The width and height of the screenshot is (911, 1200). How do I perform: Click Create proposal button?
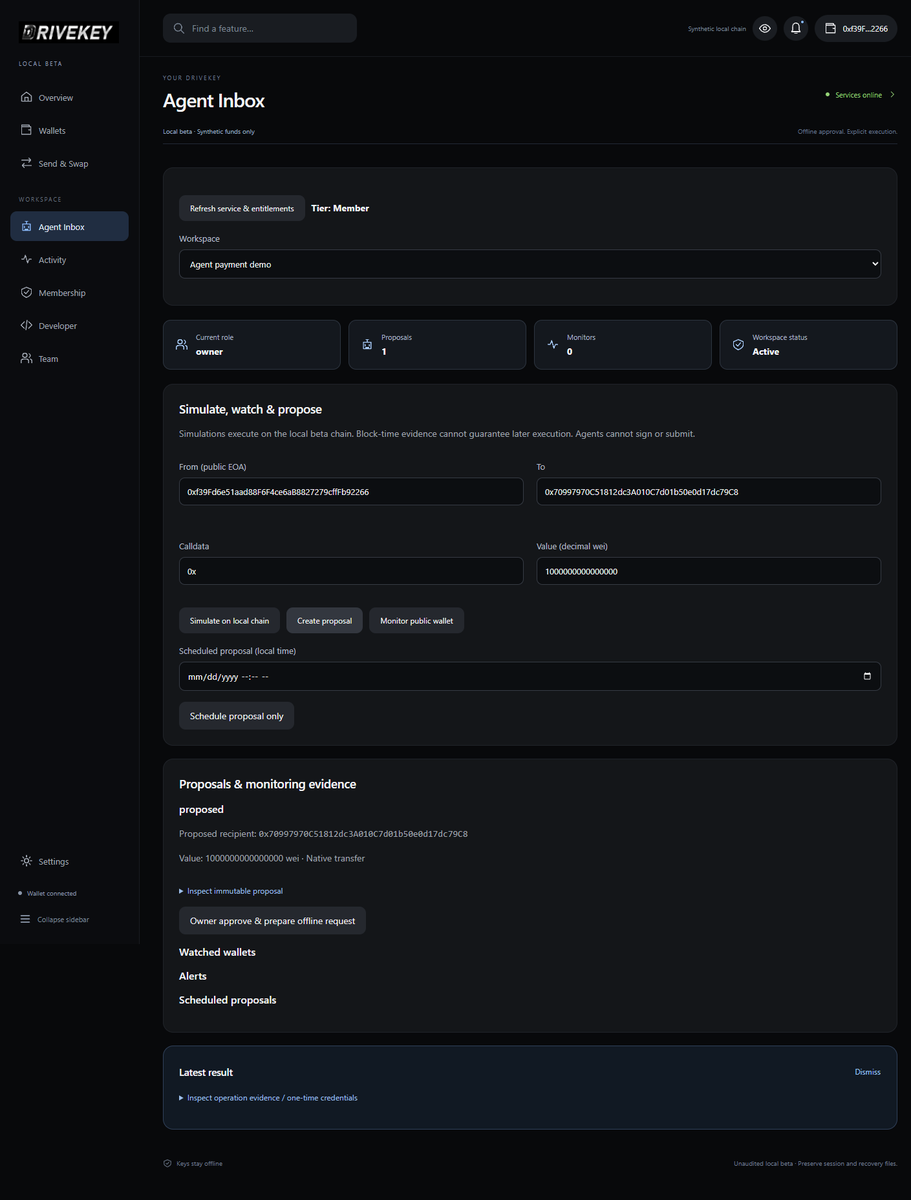coord(324,621)
